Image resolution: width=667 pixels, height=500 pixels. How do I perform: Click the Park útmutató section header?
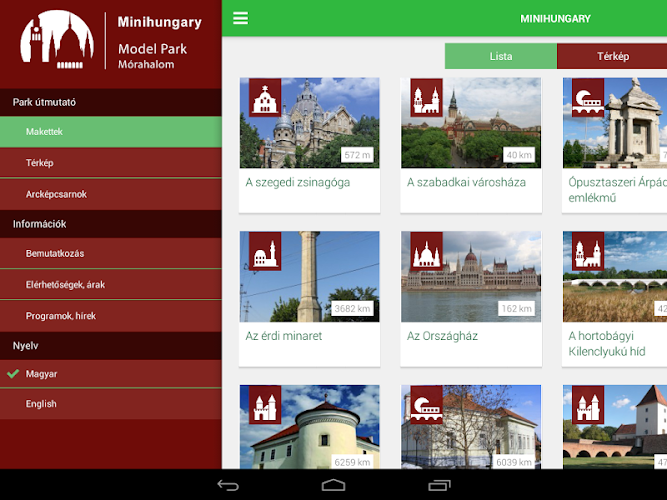click(111, 102)
